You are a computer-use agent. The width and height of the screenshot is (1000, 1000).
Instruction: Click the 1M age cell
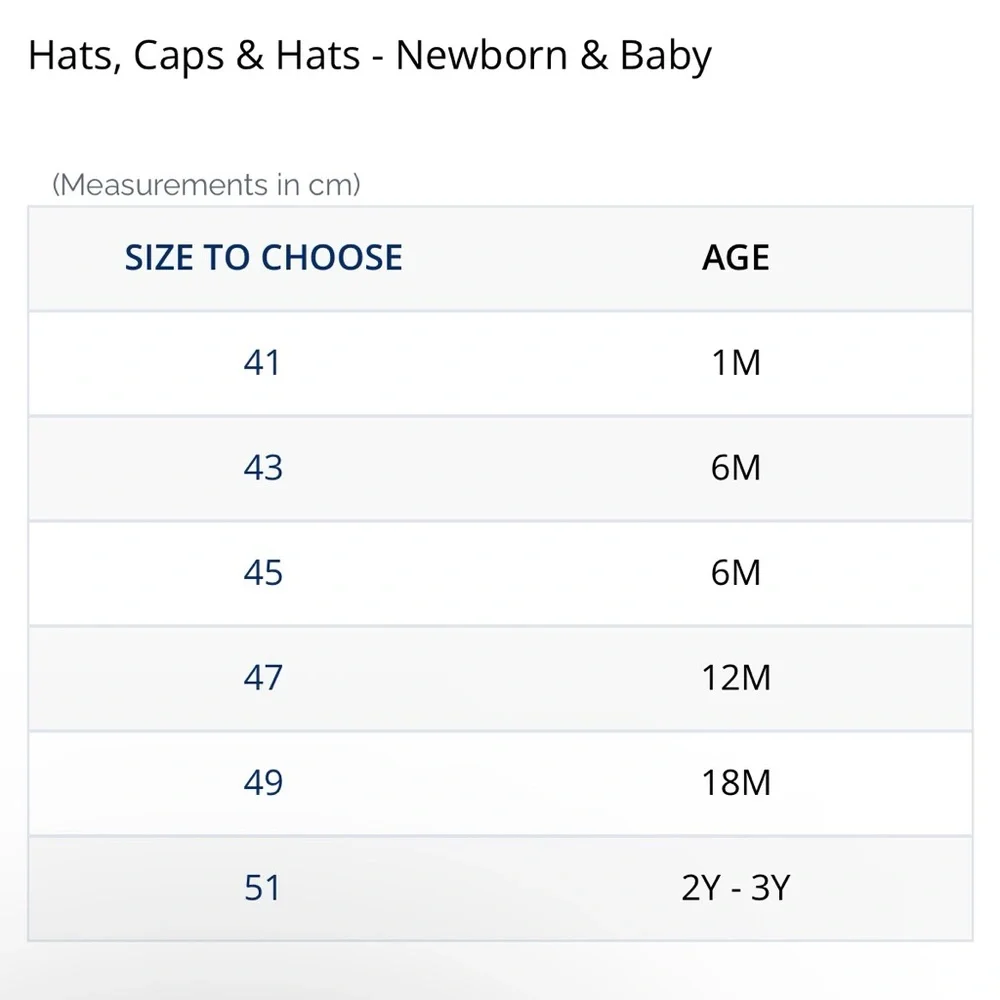(x=736, y=363)
